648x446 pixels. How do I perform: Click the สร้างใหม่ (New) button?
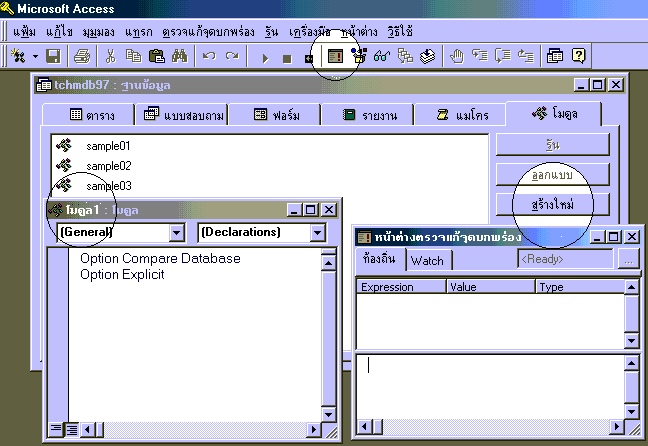tap(552, 204)
